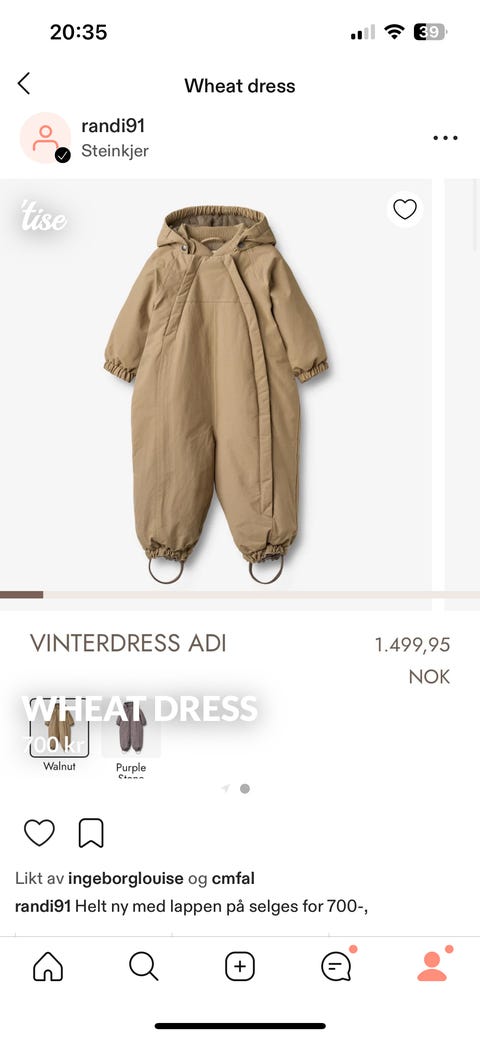This screenshot has width=480, height=1039.
Task: Open the cmfal liker profile
Action: coord(233,879)
